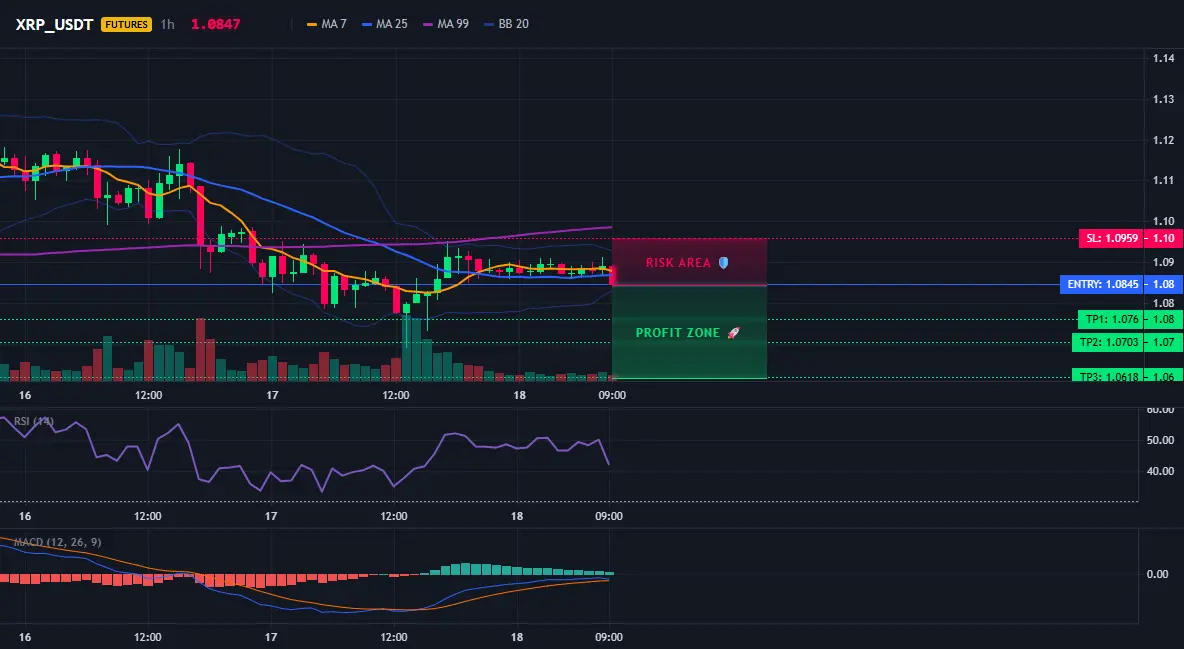Click the 1.11 price axis label

point(1164,180)
